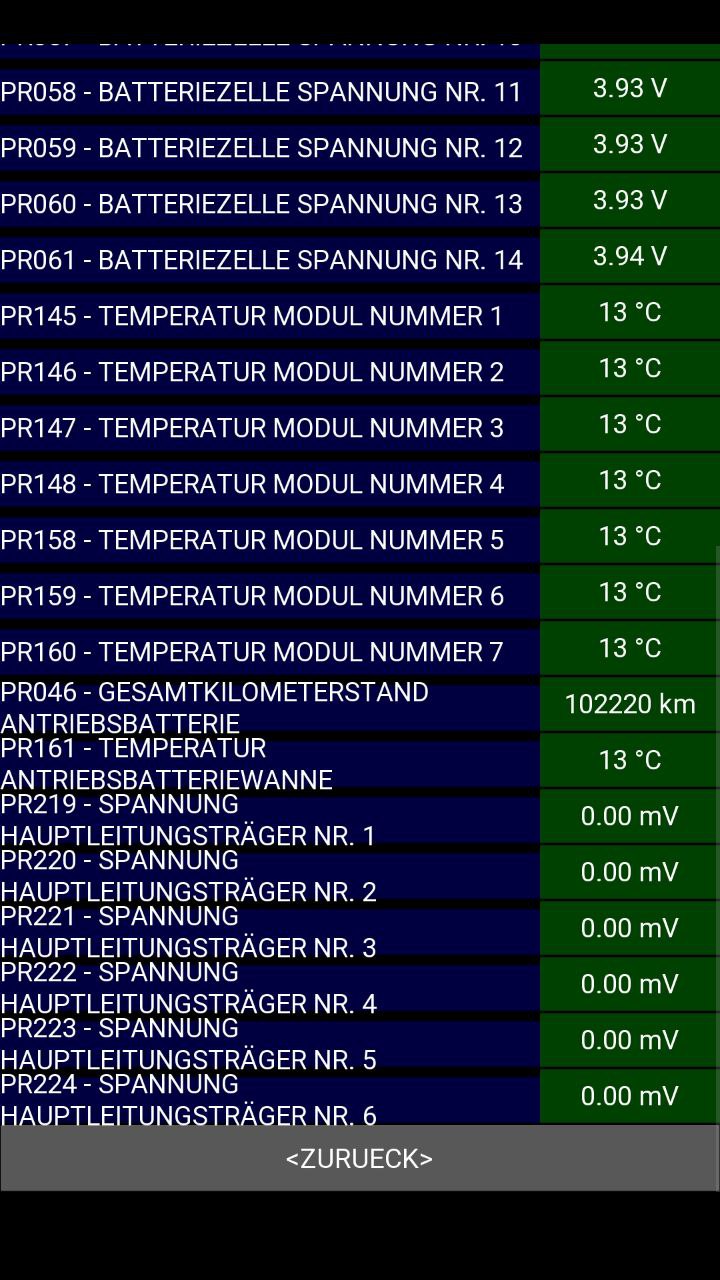Select PR046 Gesamtkilometerstand Antriebsbatterie entry
720x1280 pixels.
point(215,707)
